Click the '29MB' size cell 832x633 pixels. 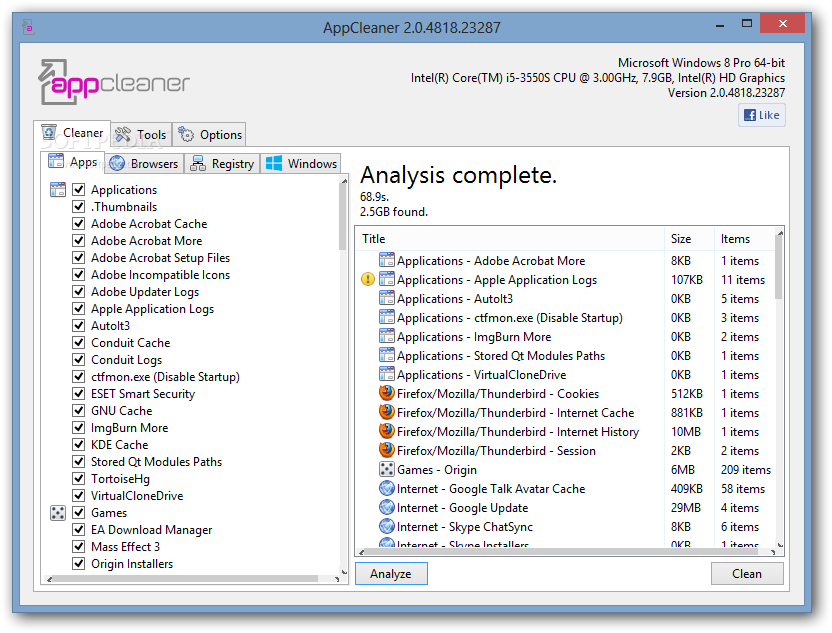(x=686, y=508)
